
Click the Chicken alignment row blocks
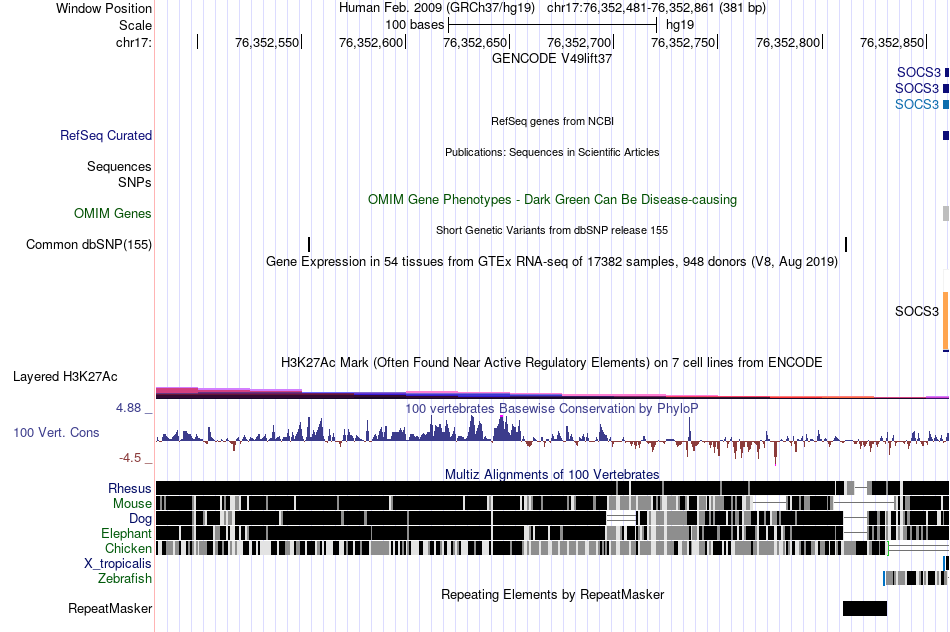(x=552, y=548)
